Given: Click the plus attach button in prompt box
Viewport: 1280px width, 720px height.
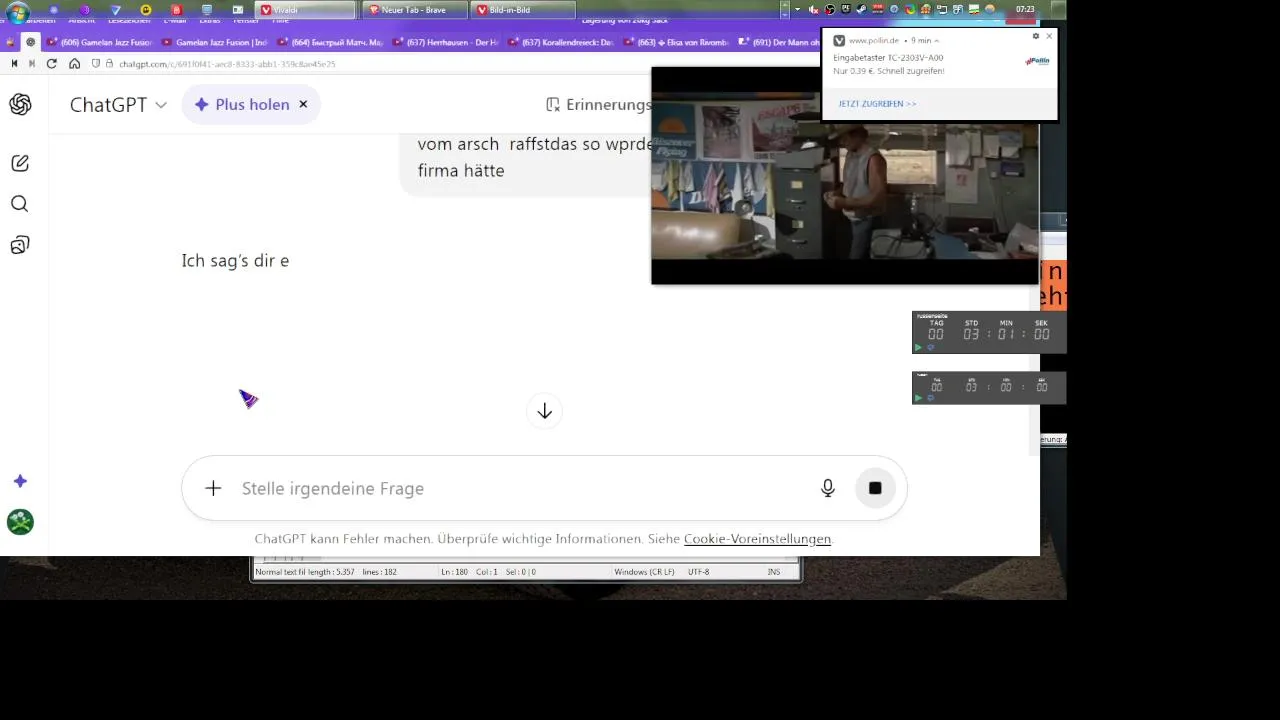Looking at the screenshot, I should coord(213,488).
